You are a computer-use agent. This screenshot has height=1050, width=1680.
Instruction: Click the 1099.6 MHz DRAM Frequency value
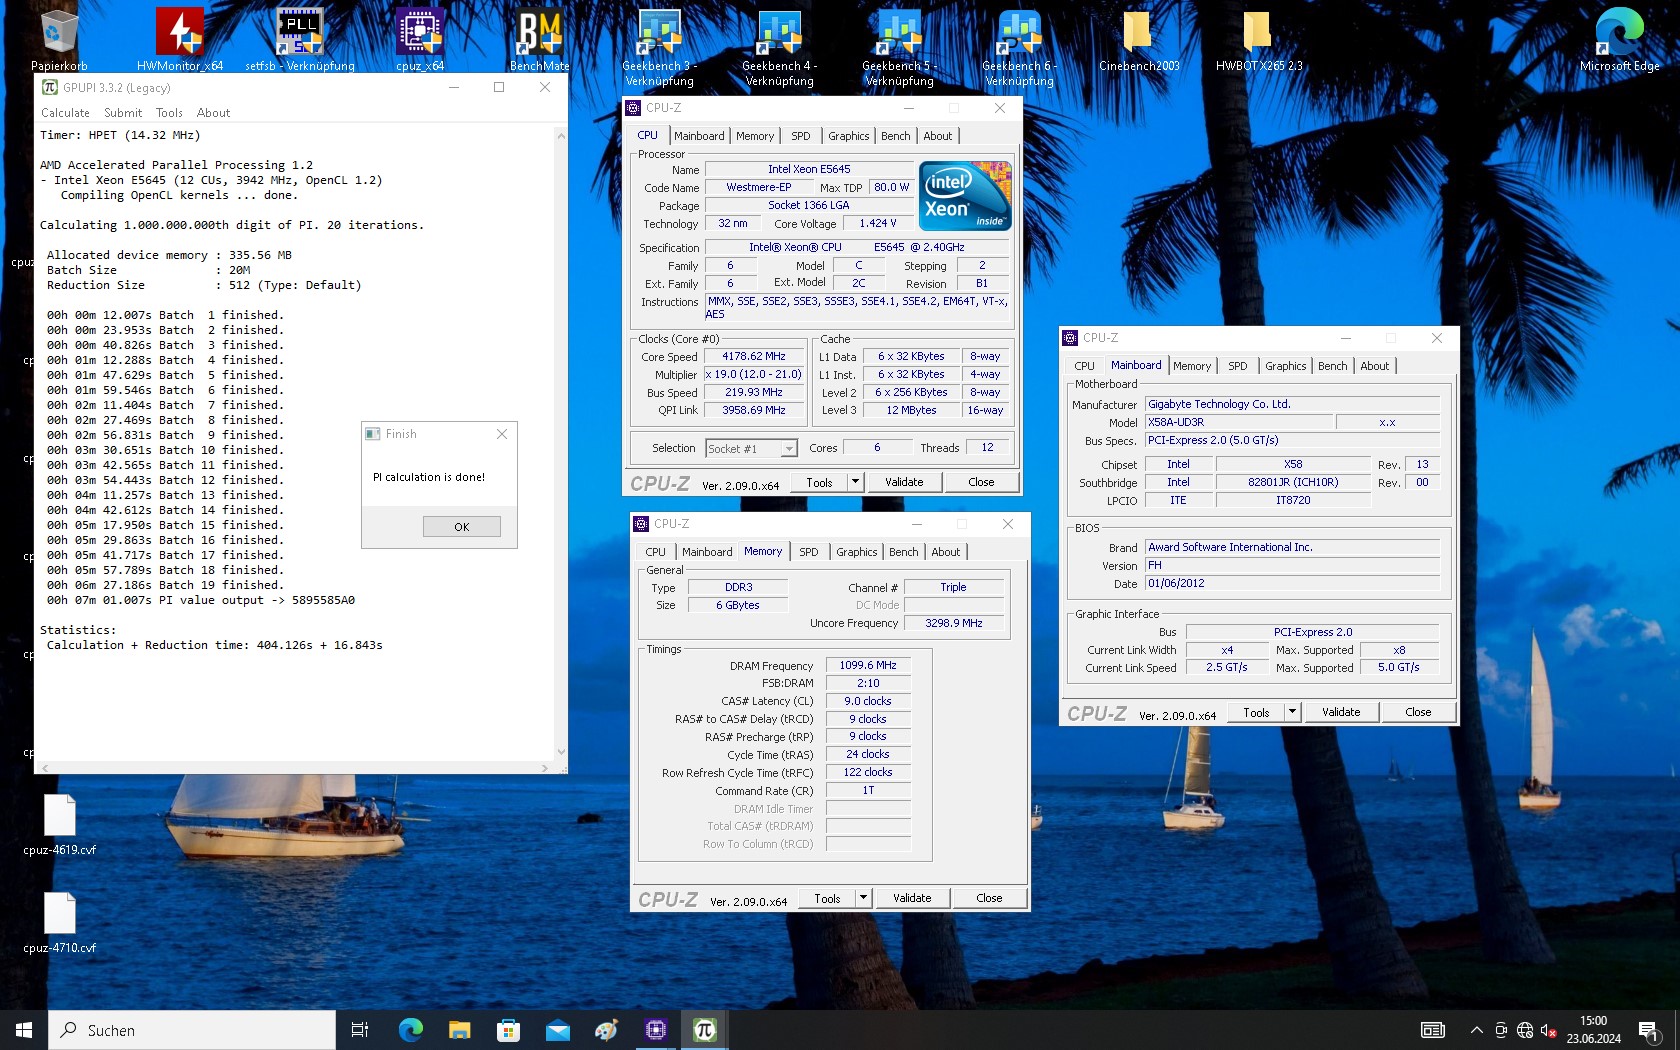[x=868, y=665]
